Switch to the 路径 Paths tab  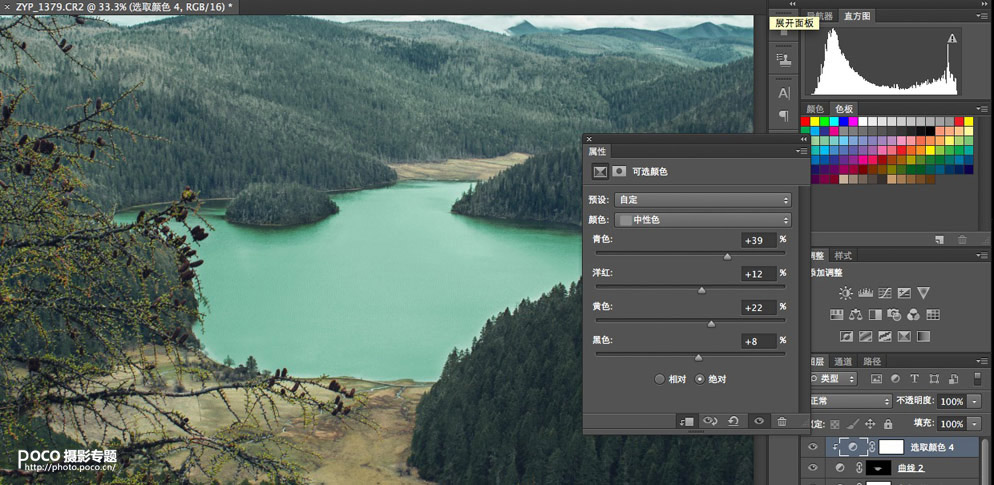(872, 361)
